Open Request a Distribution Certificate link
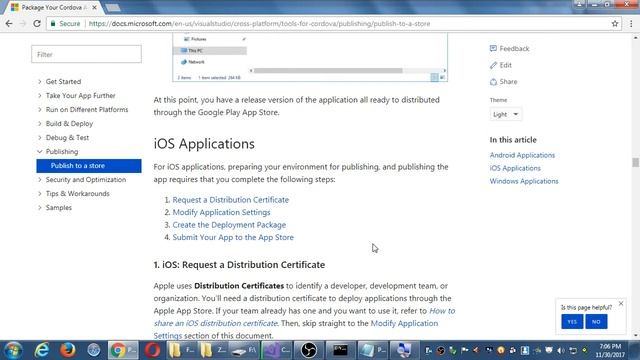Screen dimensions: 640x360 [231, 200]
